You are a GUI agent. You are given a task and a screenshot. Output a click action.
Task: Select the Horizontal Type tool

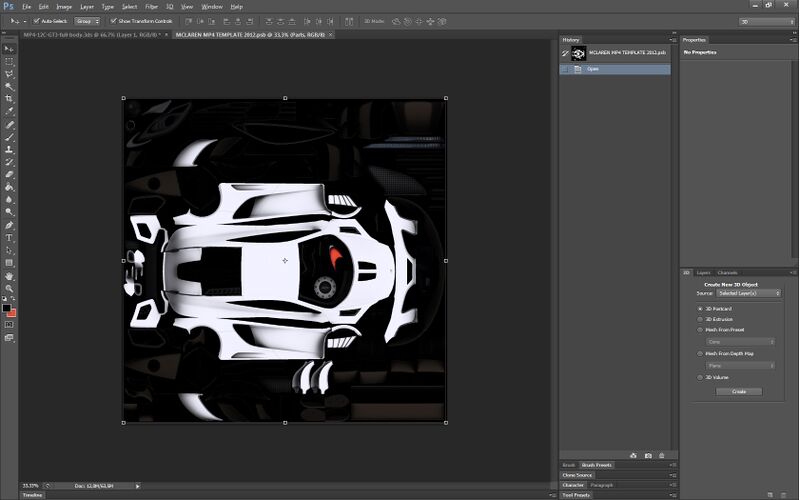click(9, 238)
